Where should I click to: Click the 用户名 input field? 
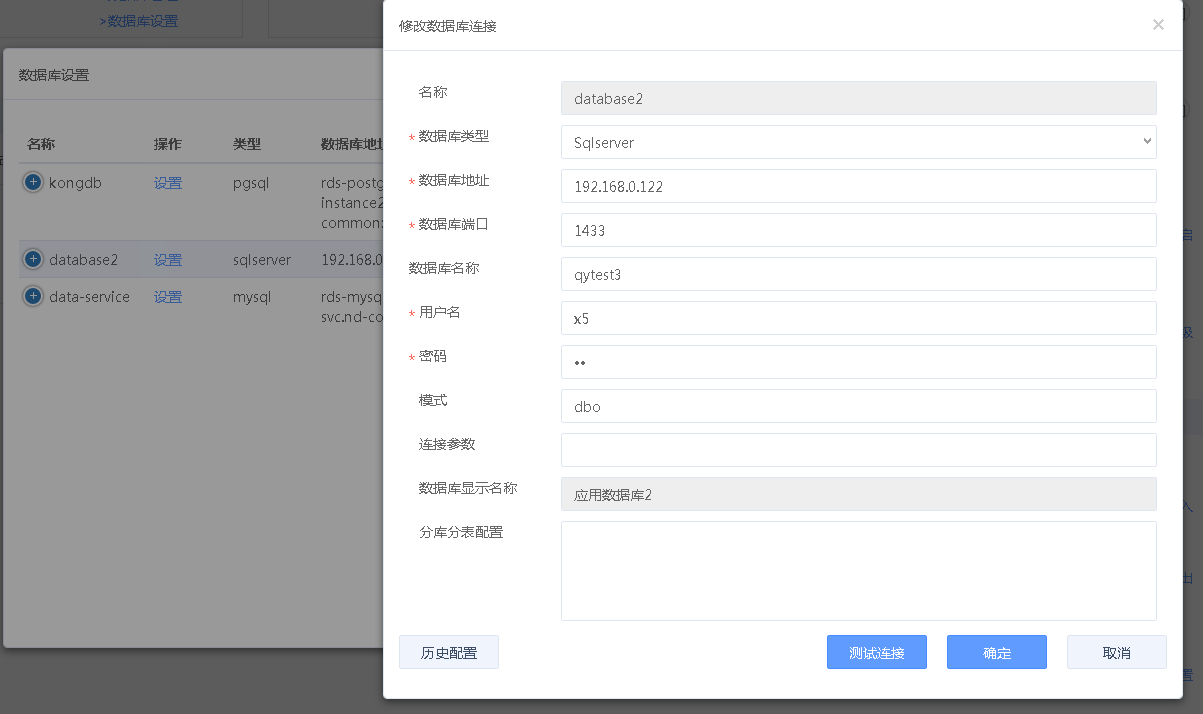(x=858, y=318)
